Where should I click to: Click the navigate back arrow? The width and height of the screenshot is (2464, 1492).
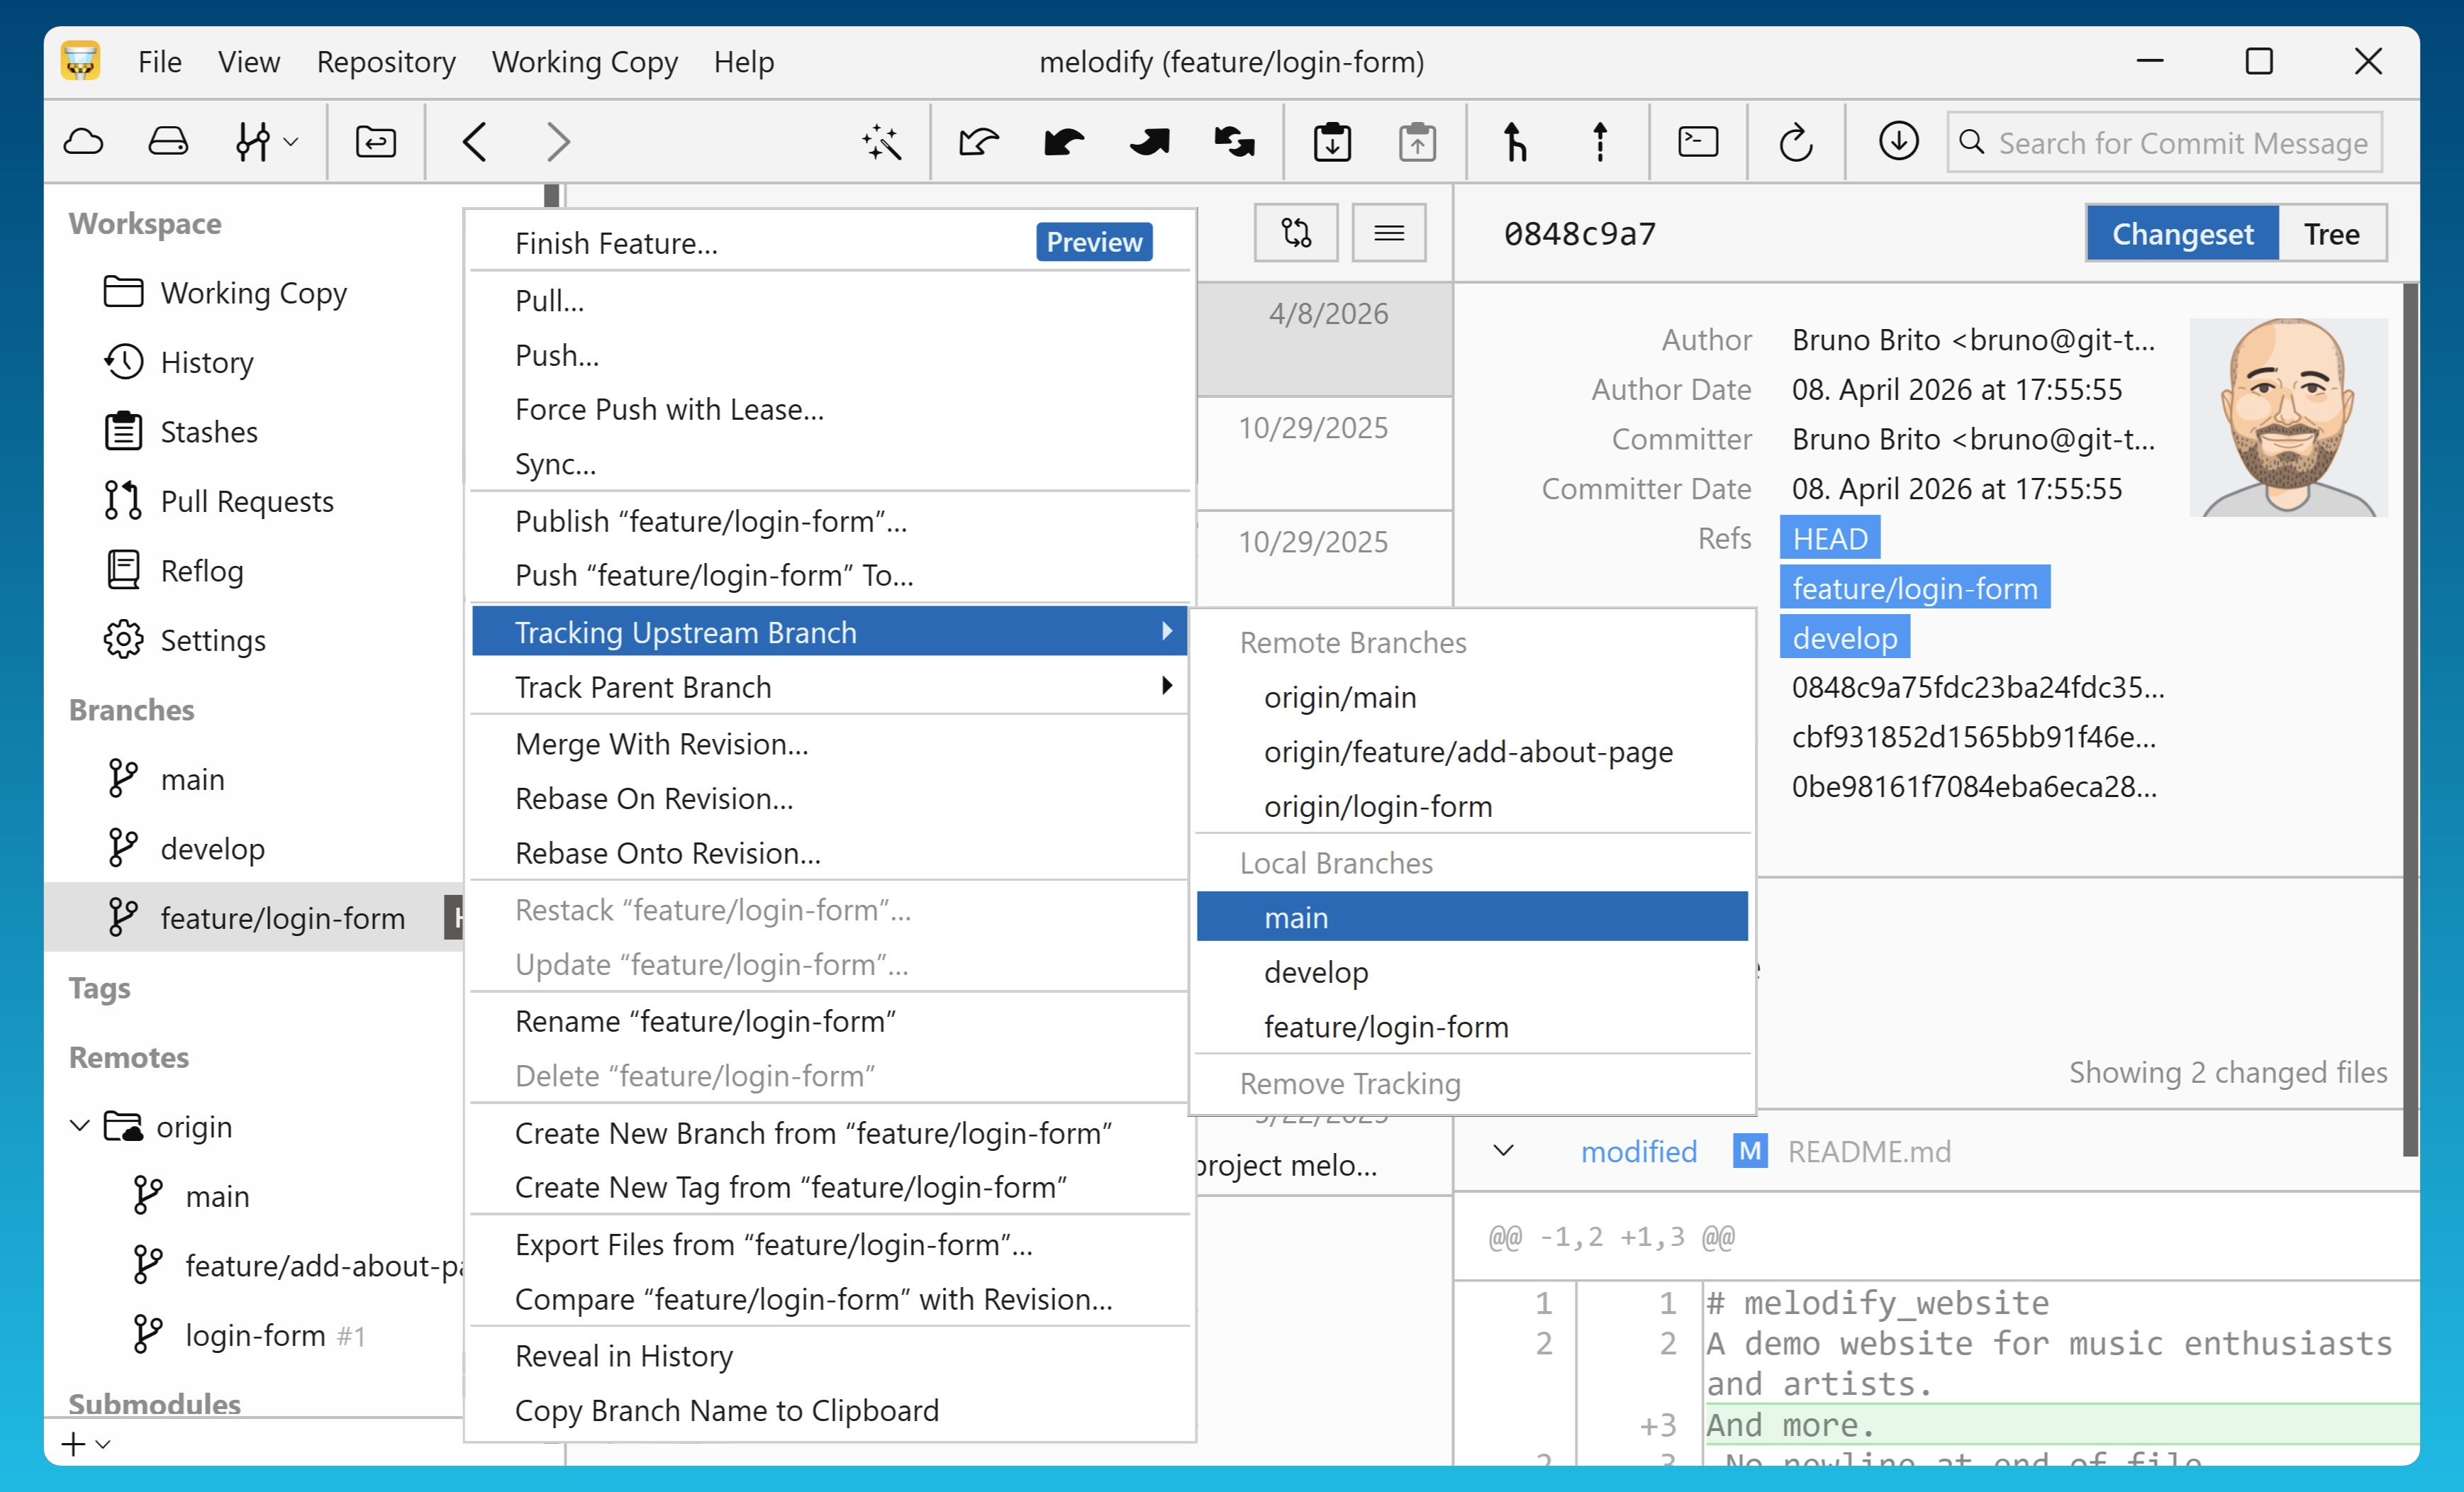(476, 141)
